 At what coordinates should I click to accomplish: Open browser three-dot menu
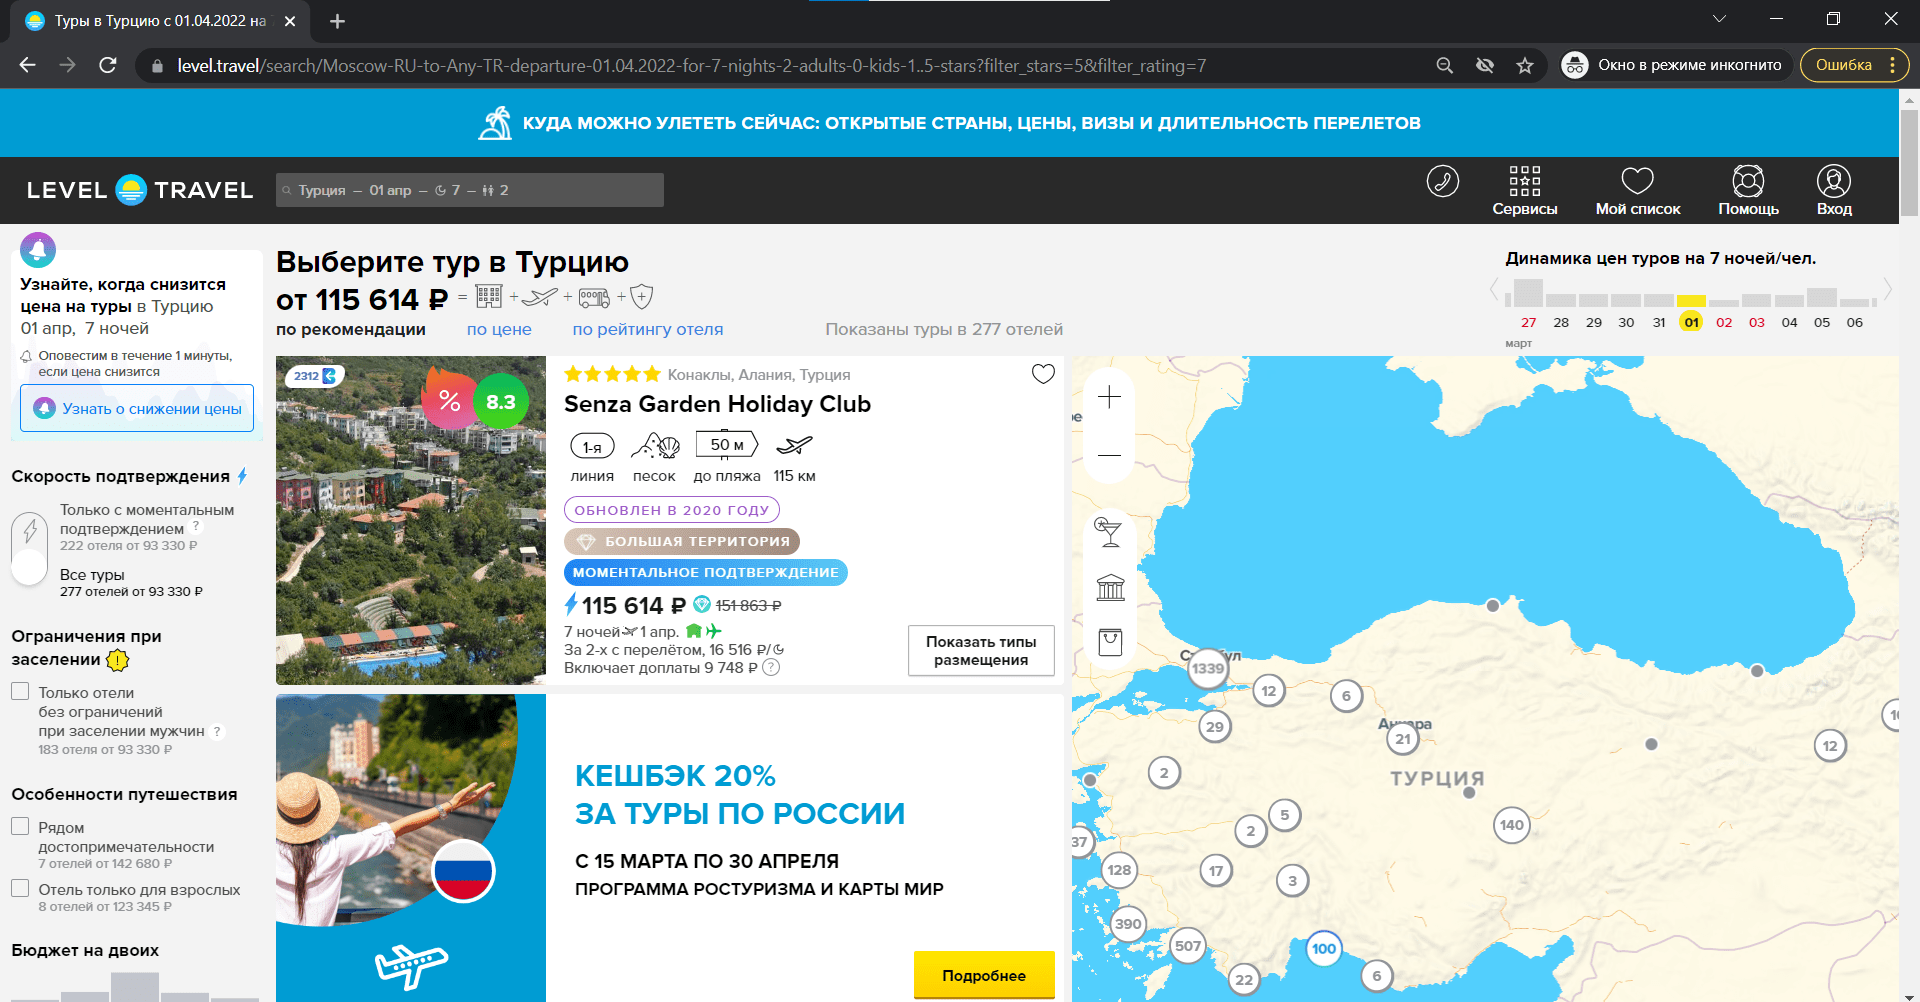point(1893,65)
